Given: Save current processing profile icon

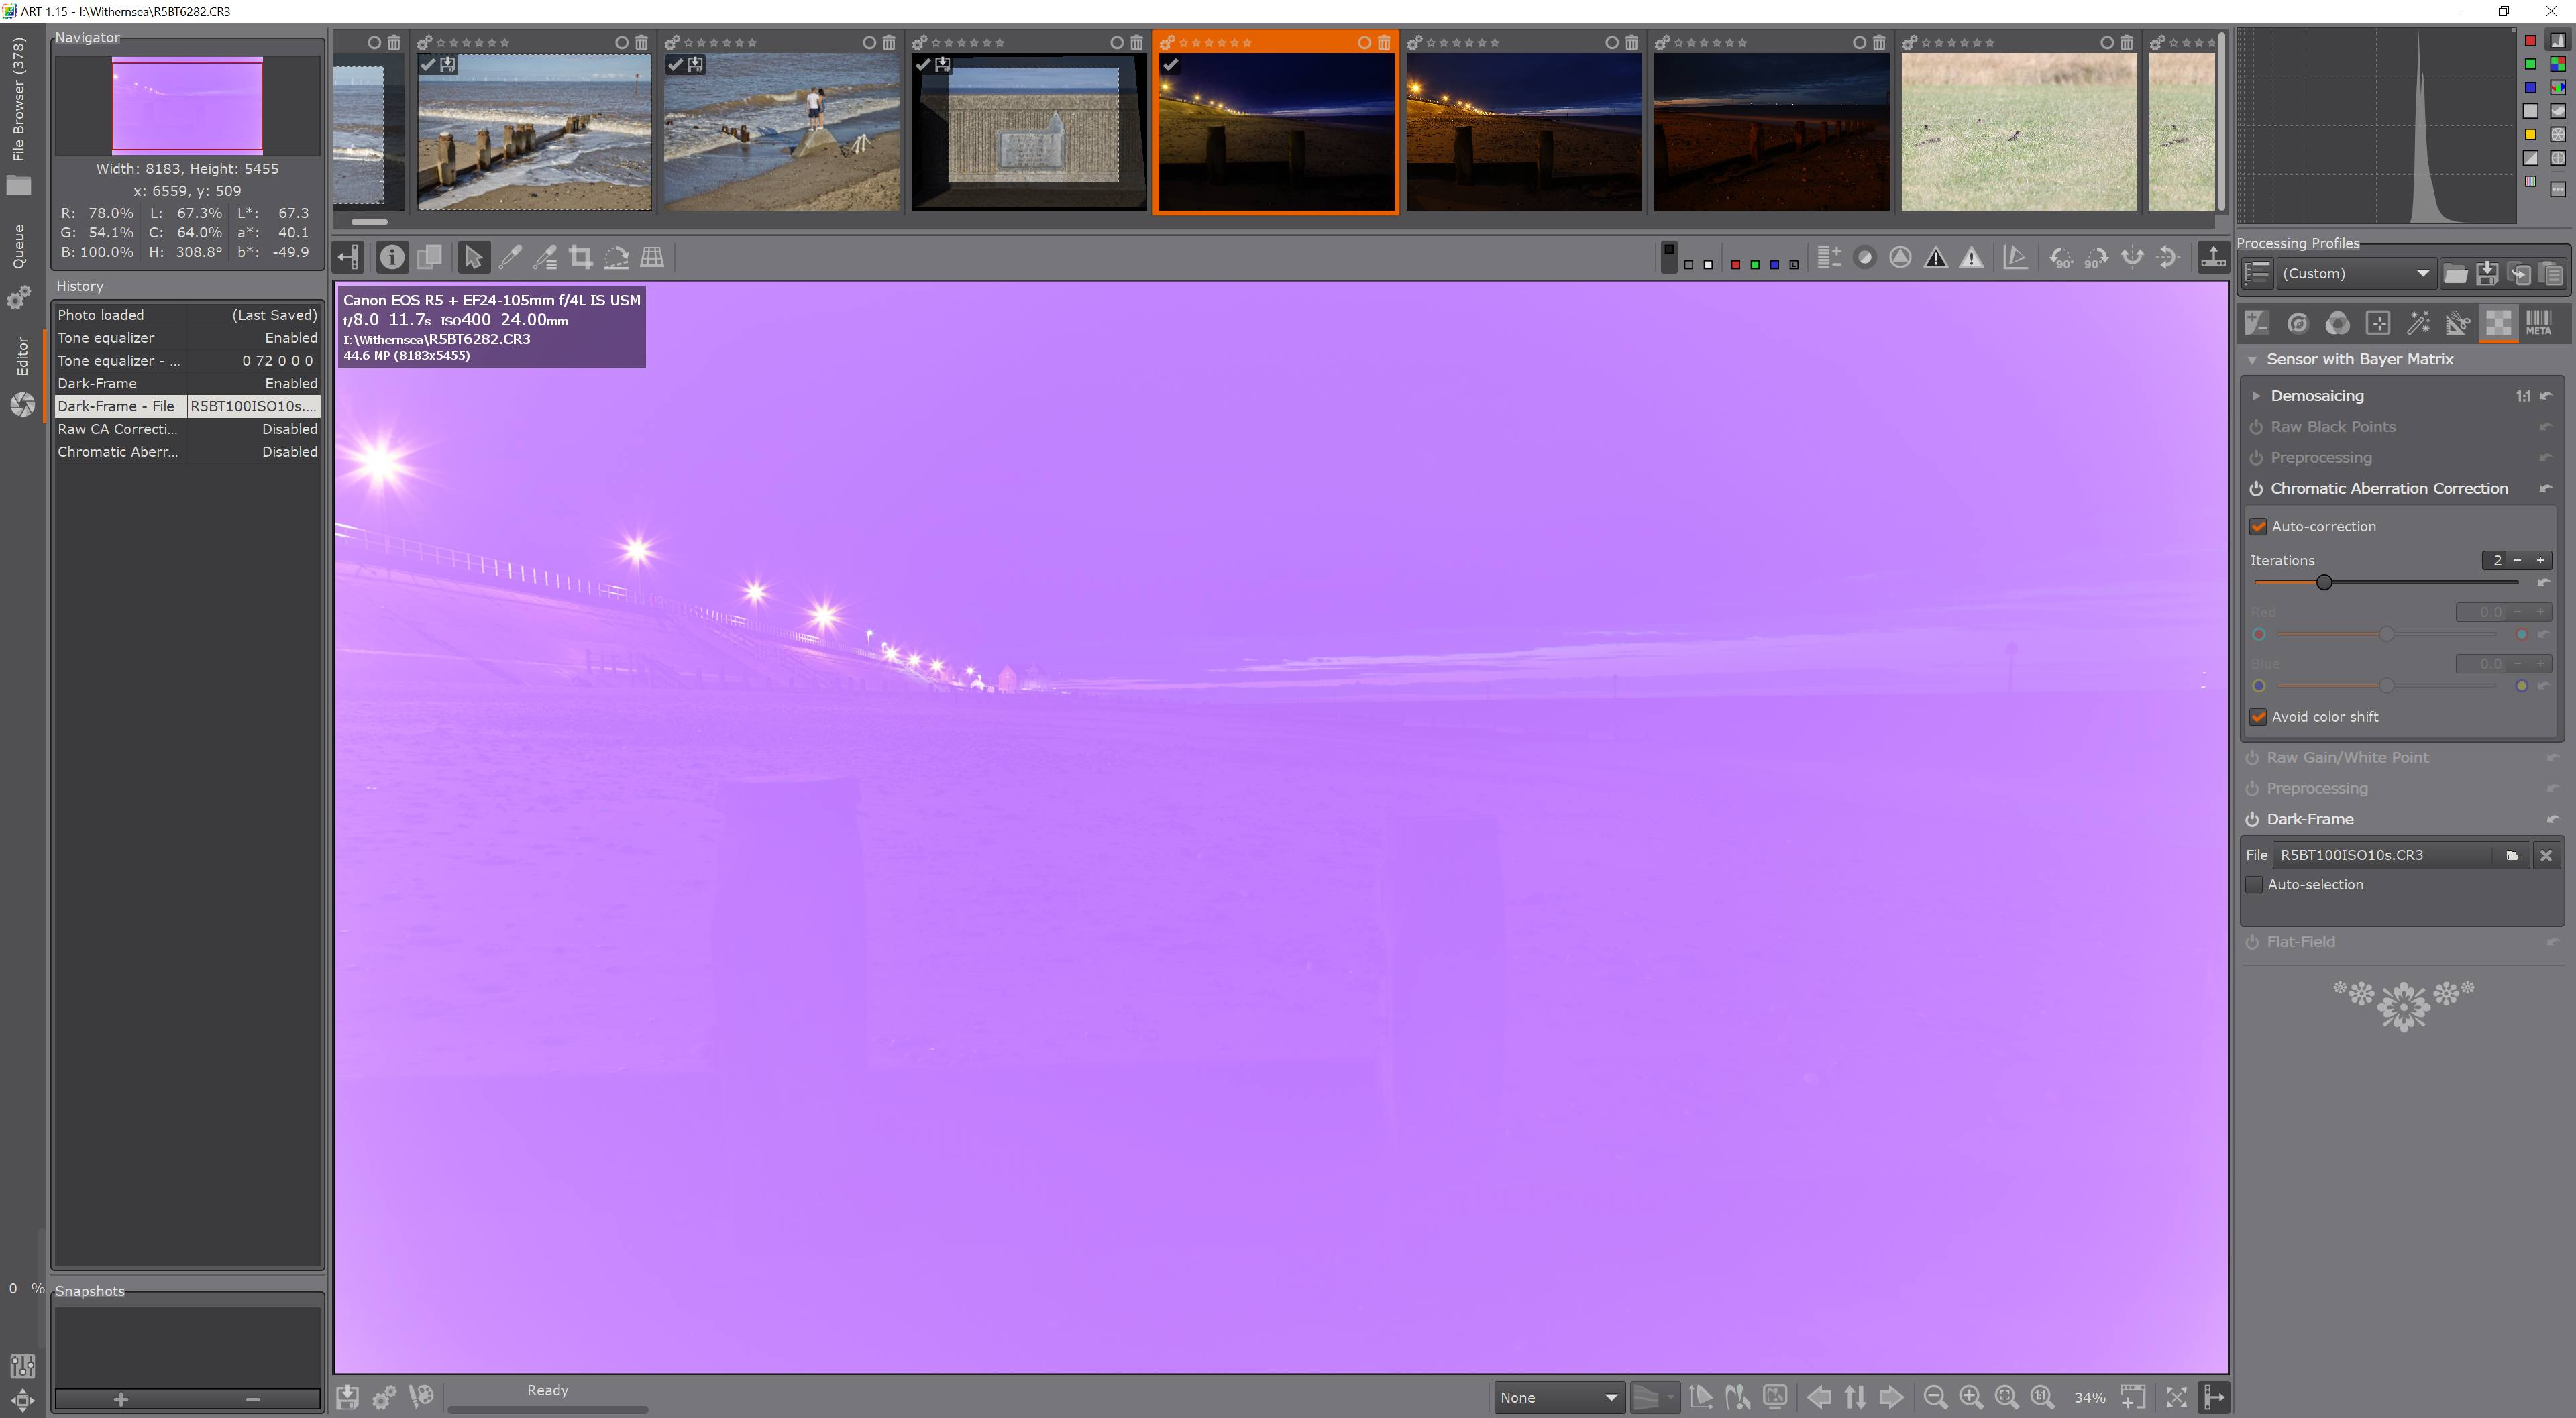Looking at the screenshot, I should (2488, 274).
